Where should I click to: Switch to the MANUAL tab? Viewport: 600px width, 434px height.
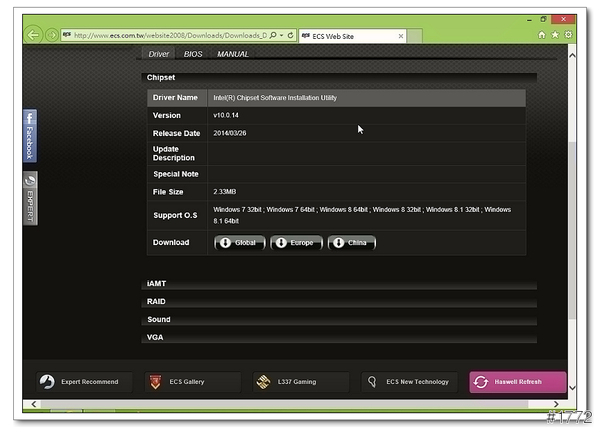233,54
